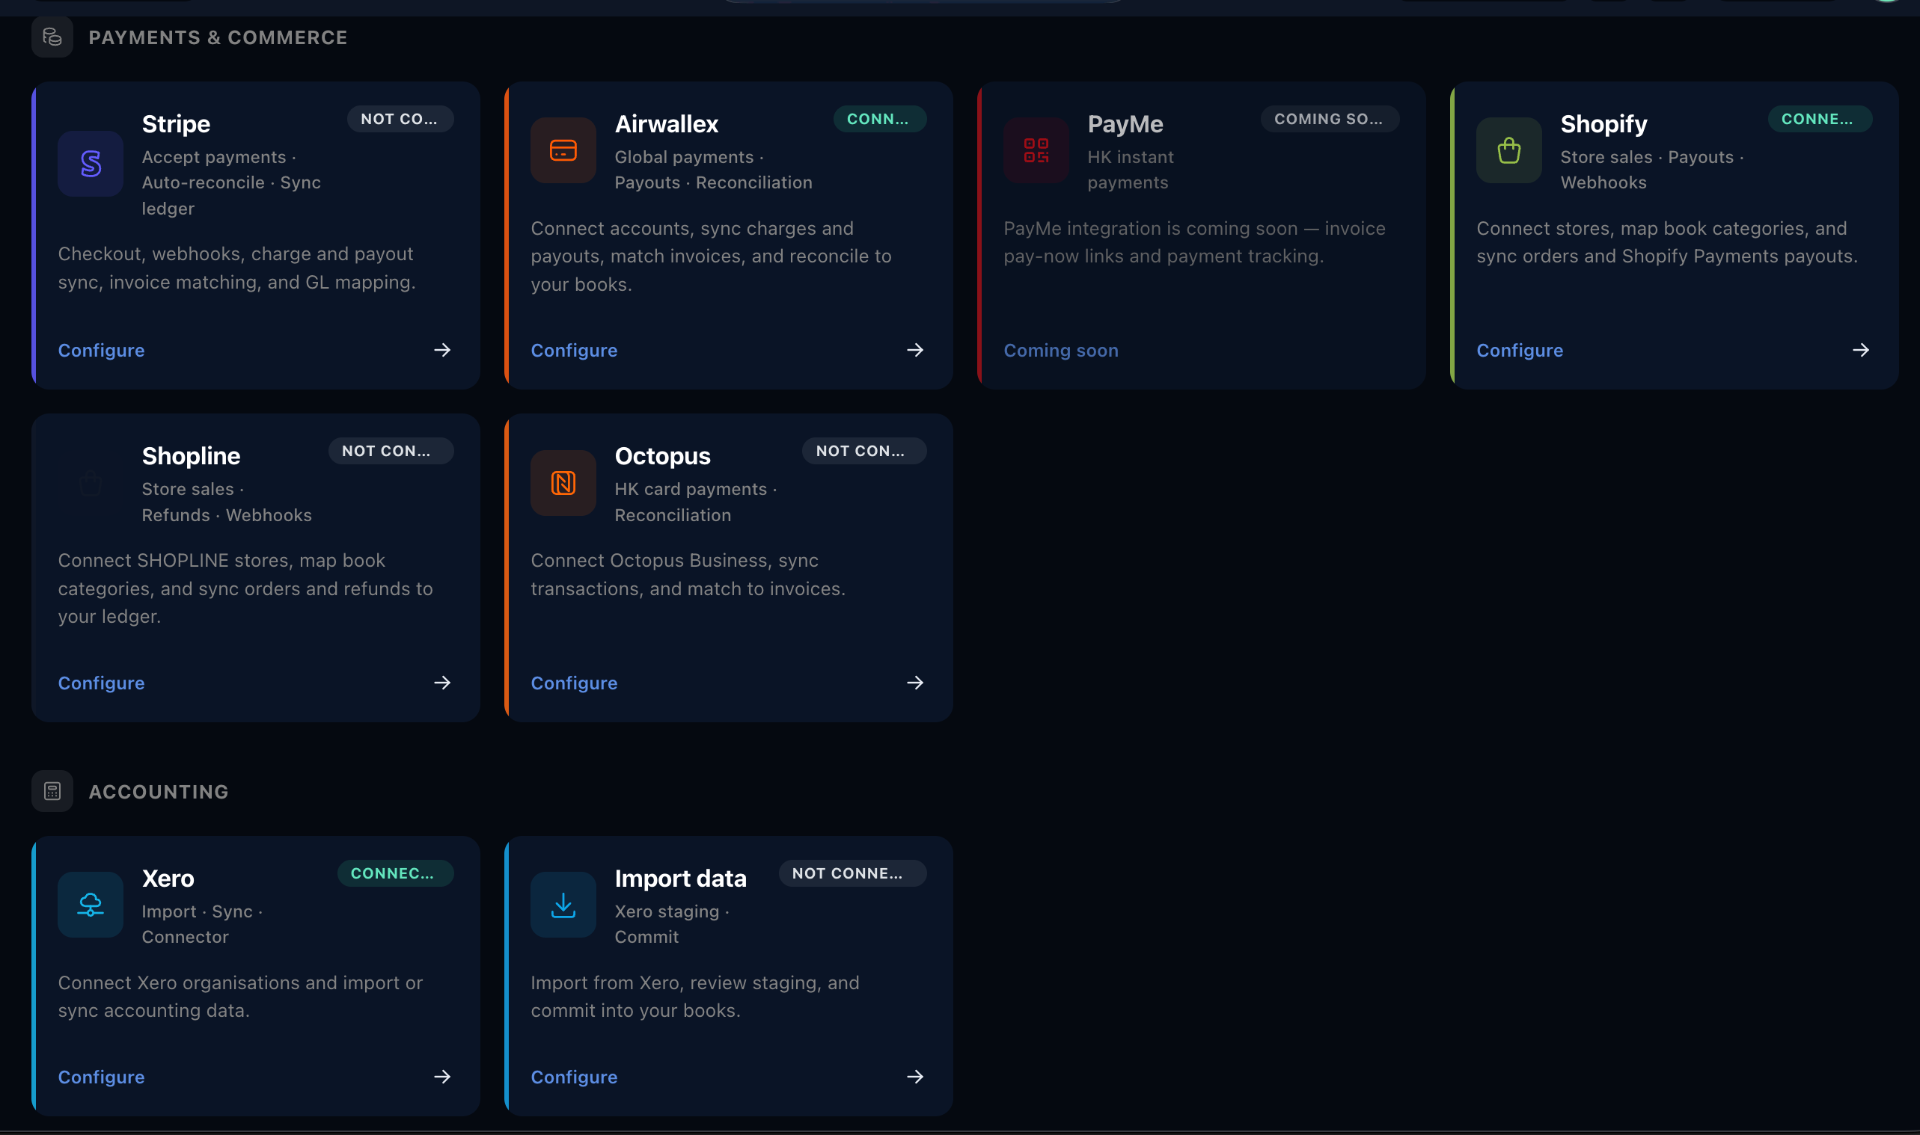Click Octopus's Not Connected status badge

point(864,451)
